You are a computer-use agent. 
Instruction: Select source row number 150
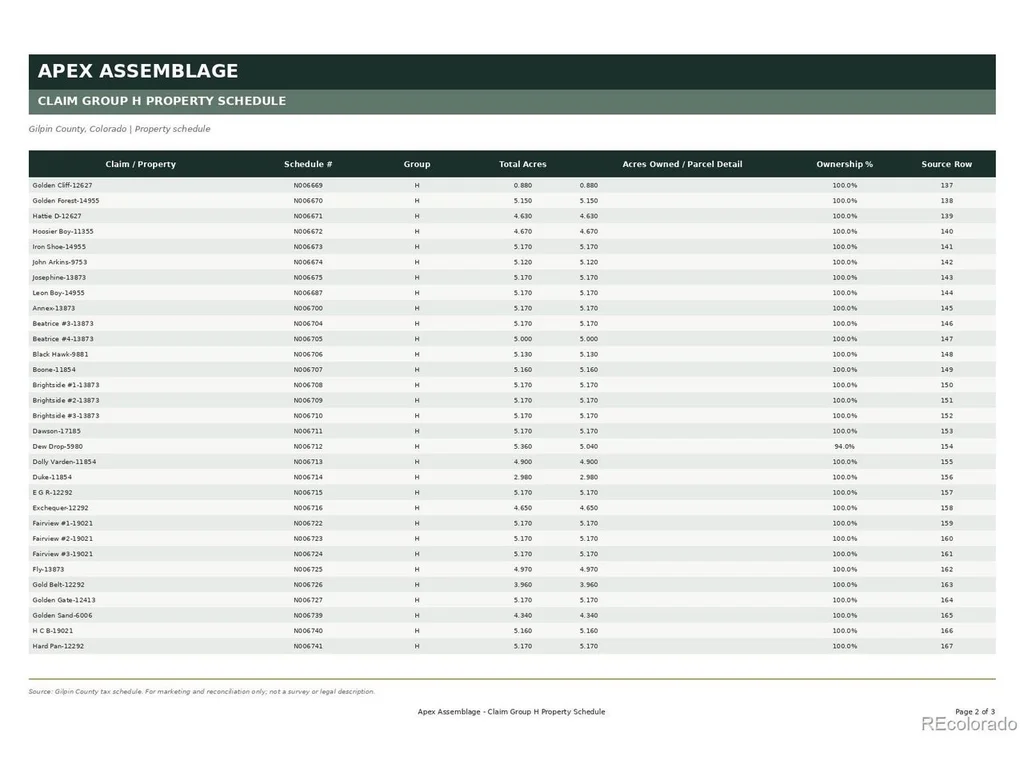pyautogui.click(x=946, y=385)
